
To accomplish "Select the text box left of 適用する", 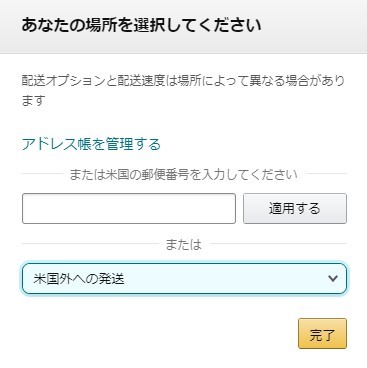I will coord(129,208).
